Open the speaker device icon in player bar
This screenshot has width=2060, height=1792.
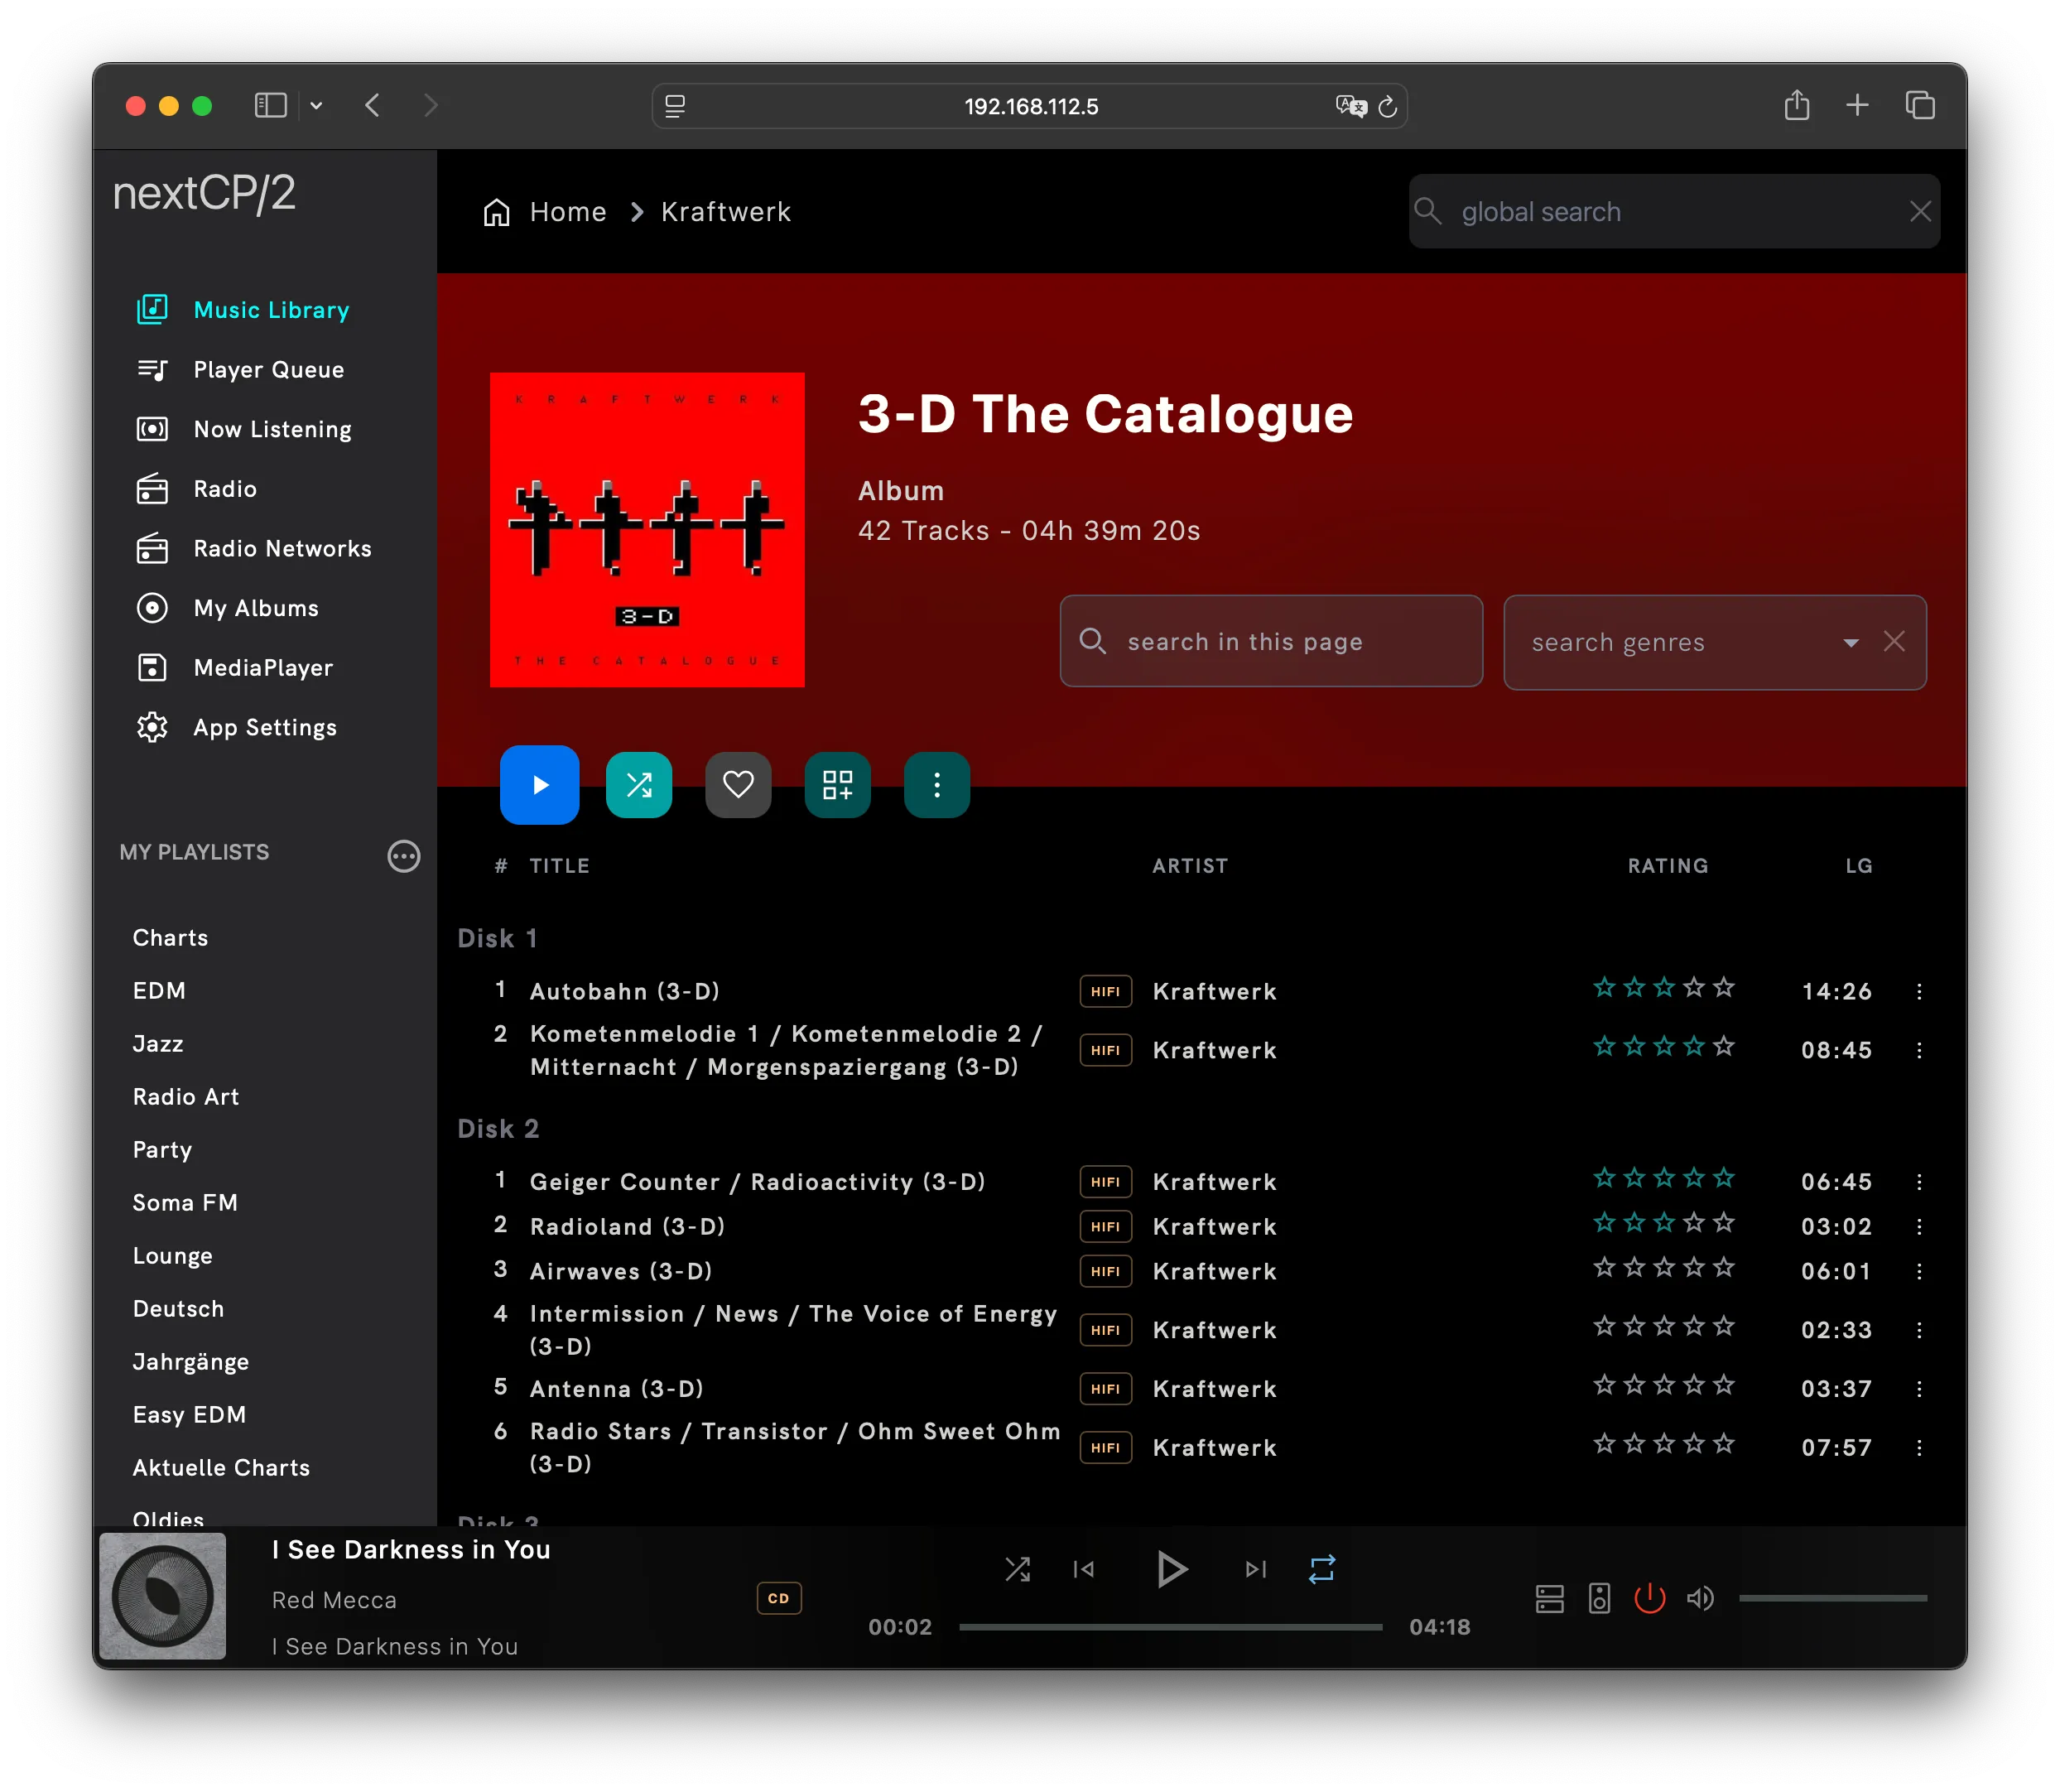point(1599,1598)
